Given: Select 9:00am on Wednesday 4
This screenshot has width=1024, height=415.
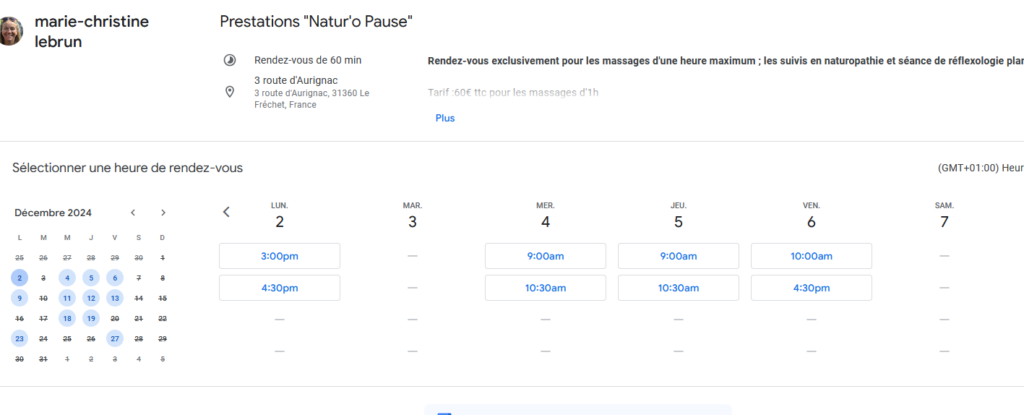Looking at the screenshot, I should pyautogui.click(x=545, y=256).
